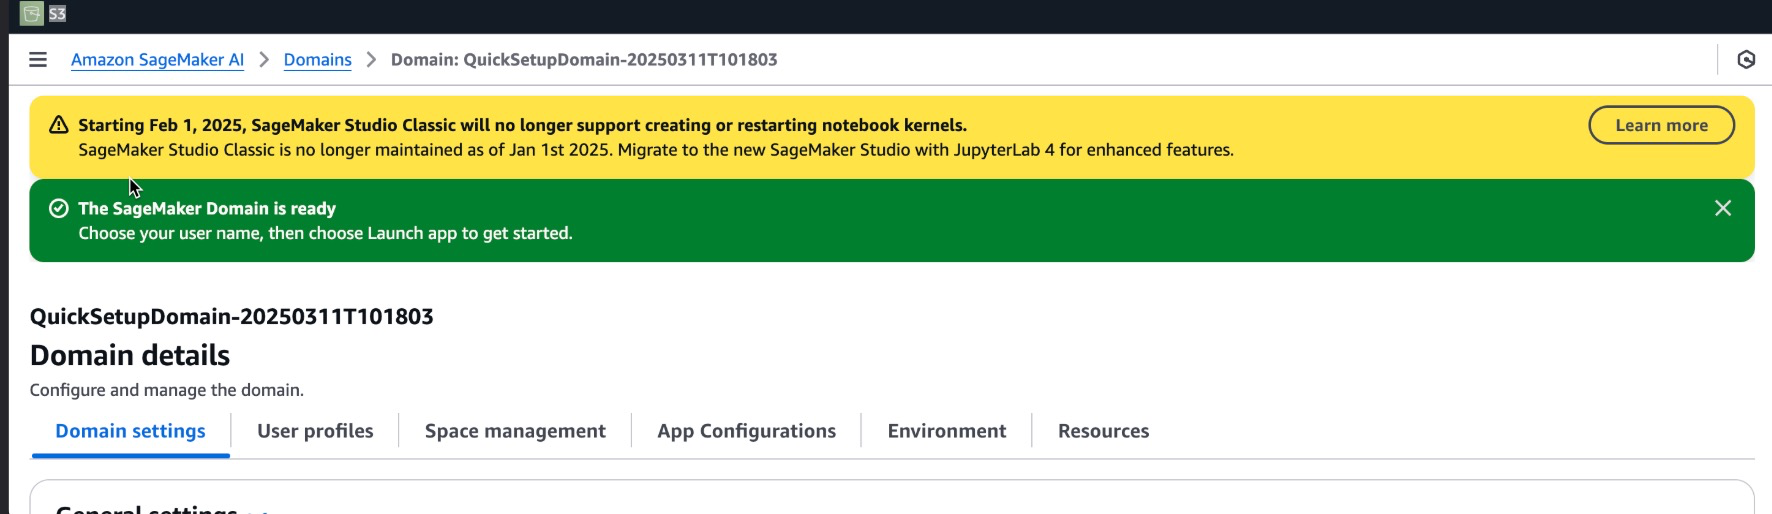1772x514 pixels.
Task: Switch to the User profiles tab
Action: [x=315, y=431]
